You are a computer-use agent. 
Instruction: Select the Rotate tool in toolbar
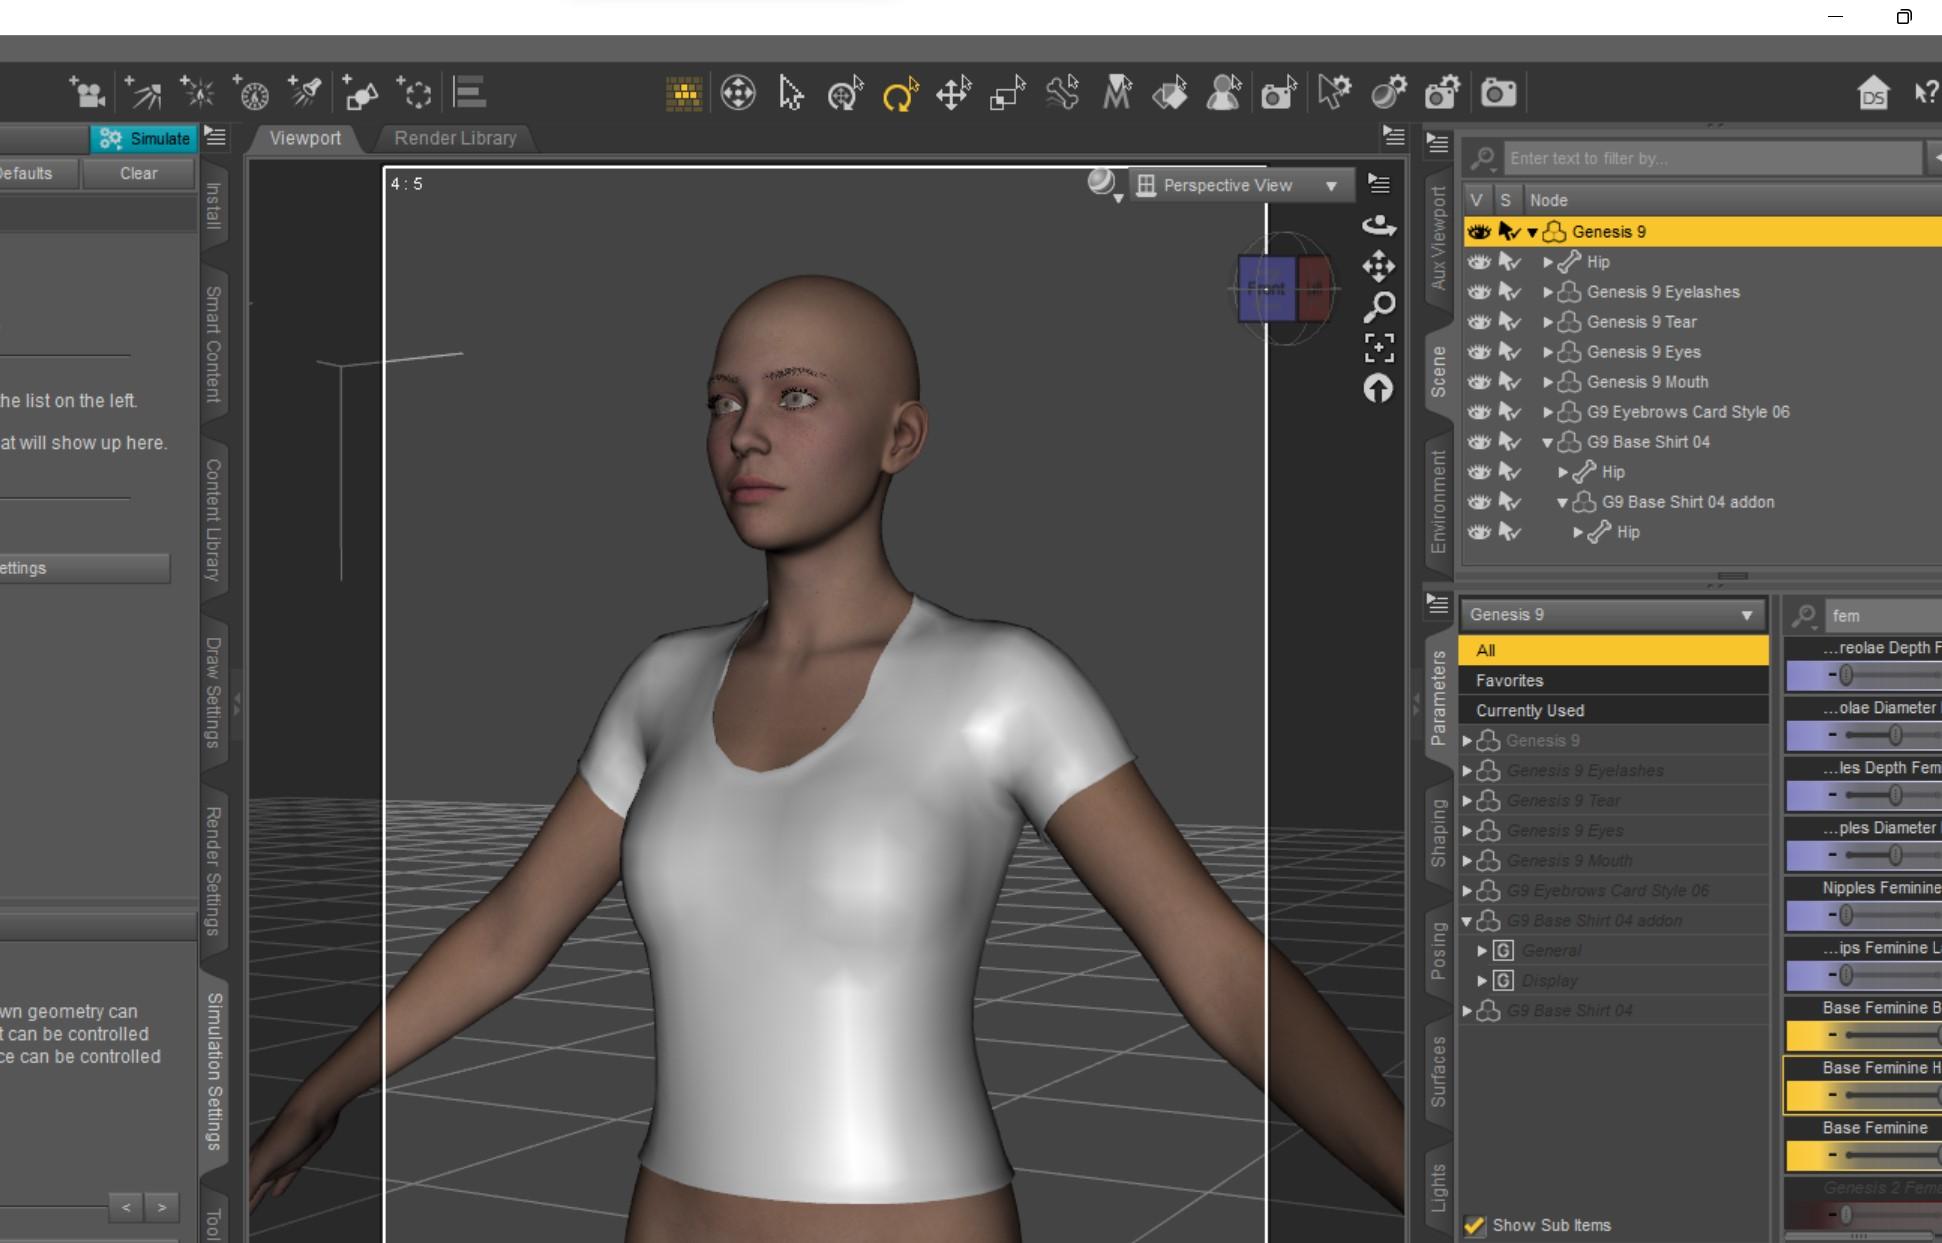click(899, 94)
